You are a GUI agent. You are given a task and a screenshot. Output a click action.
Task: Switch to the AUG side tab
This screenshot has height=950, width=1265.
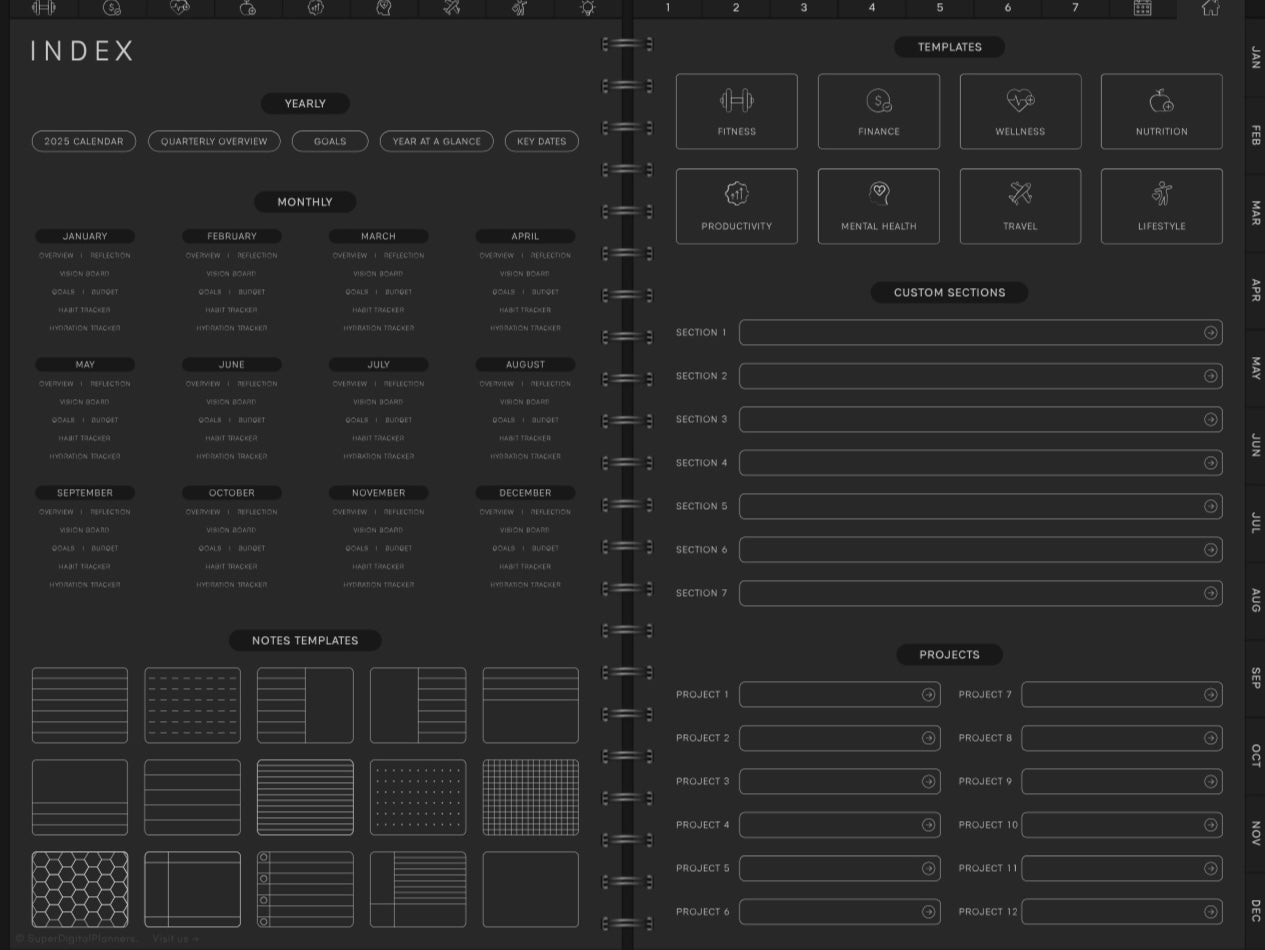point(1254,600)
